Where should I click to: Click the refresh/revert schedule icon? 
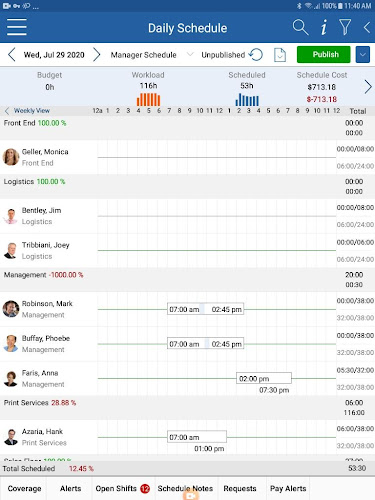[x=256, y=55]
